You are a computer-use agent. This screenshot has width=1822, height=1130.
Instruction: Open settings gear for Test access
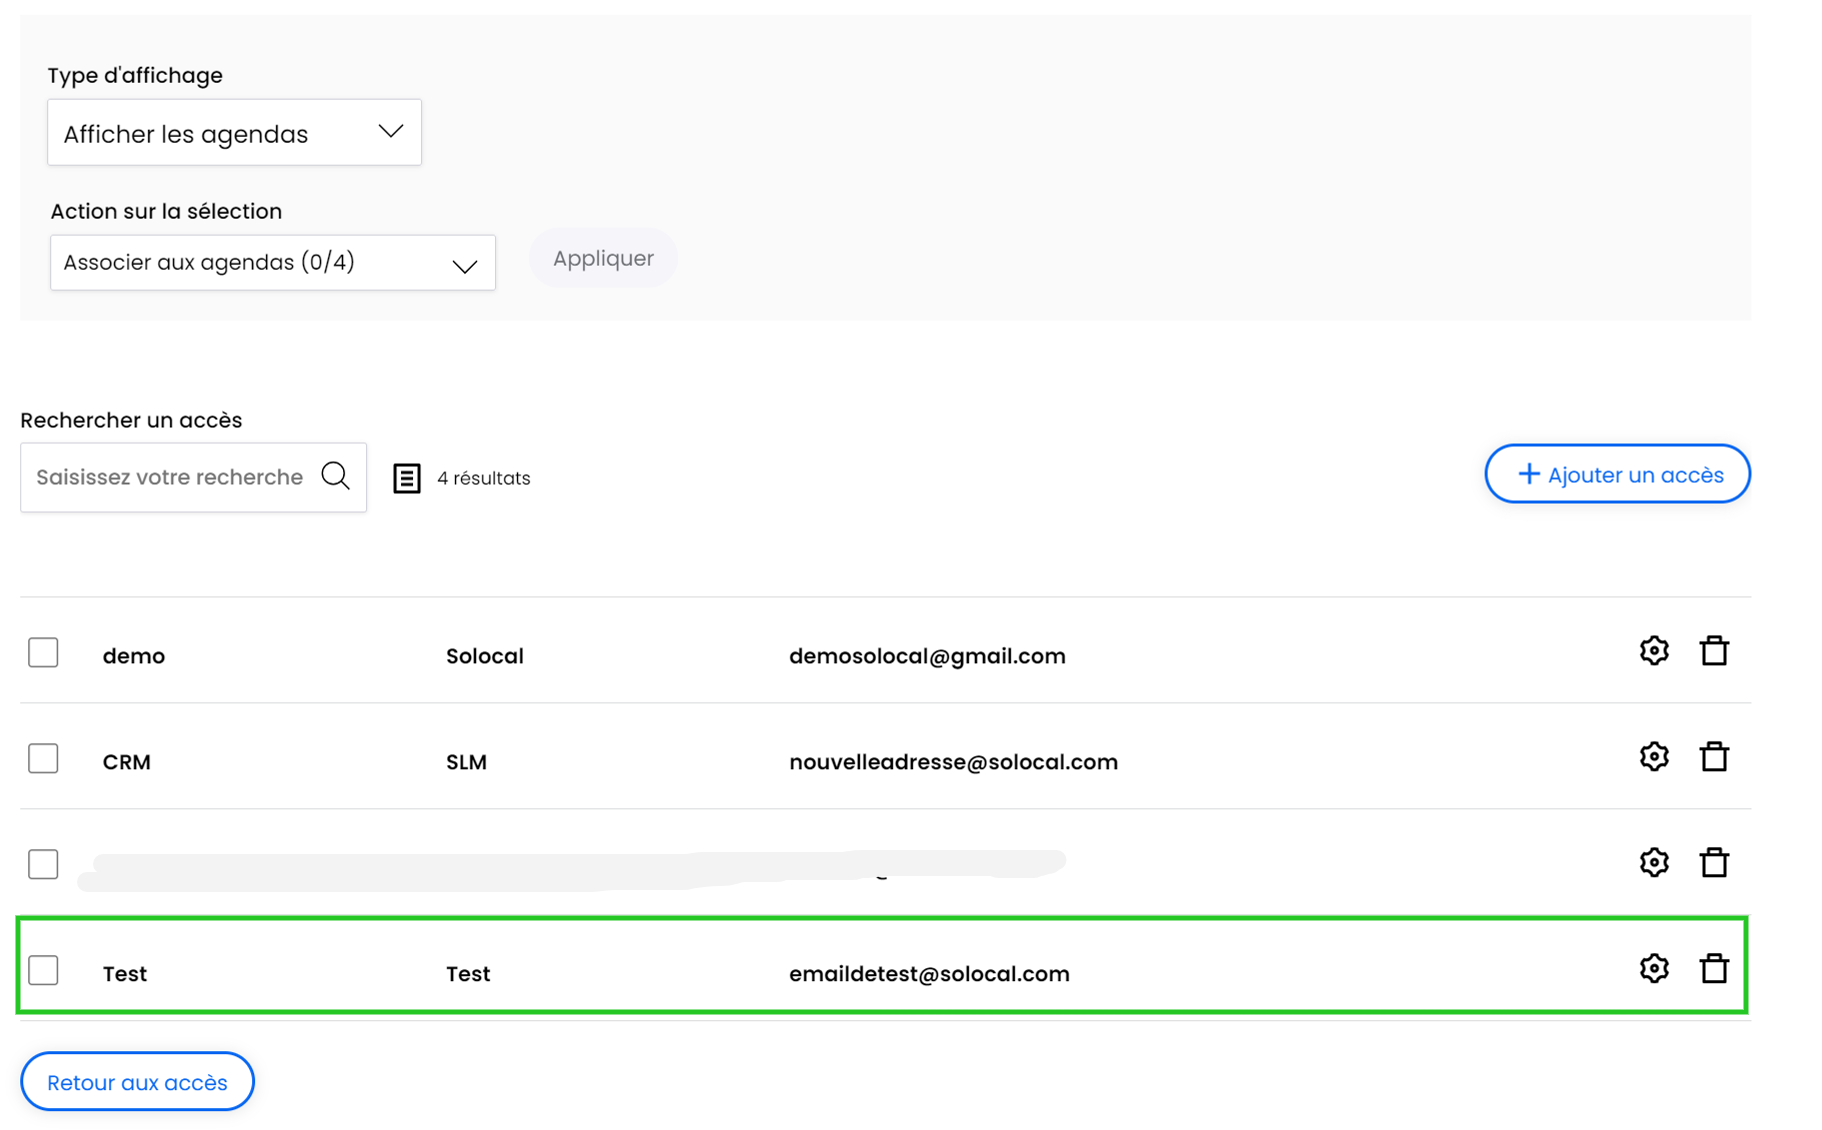point(1654,969)
